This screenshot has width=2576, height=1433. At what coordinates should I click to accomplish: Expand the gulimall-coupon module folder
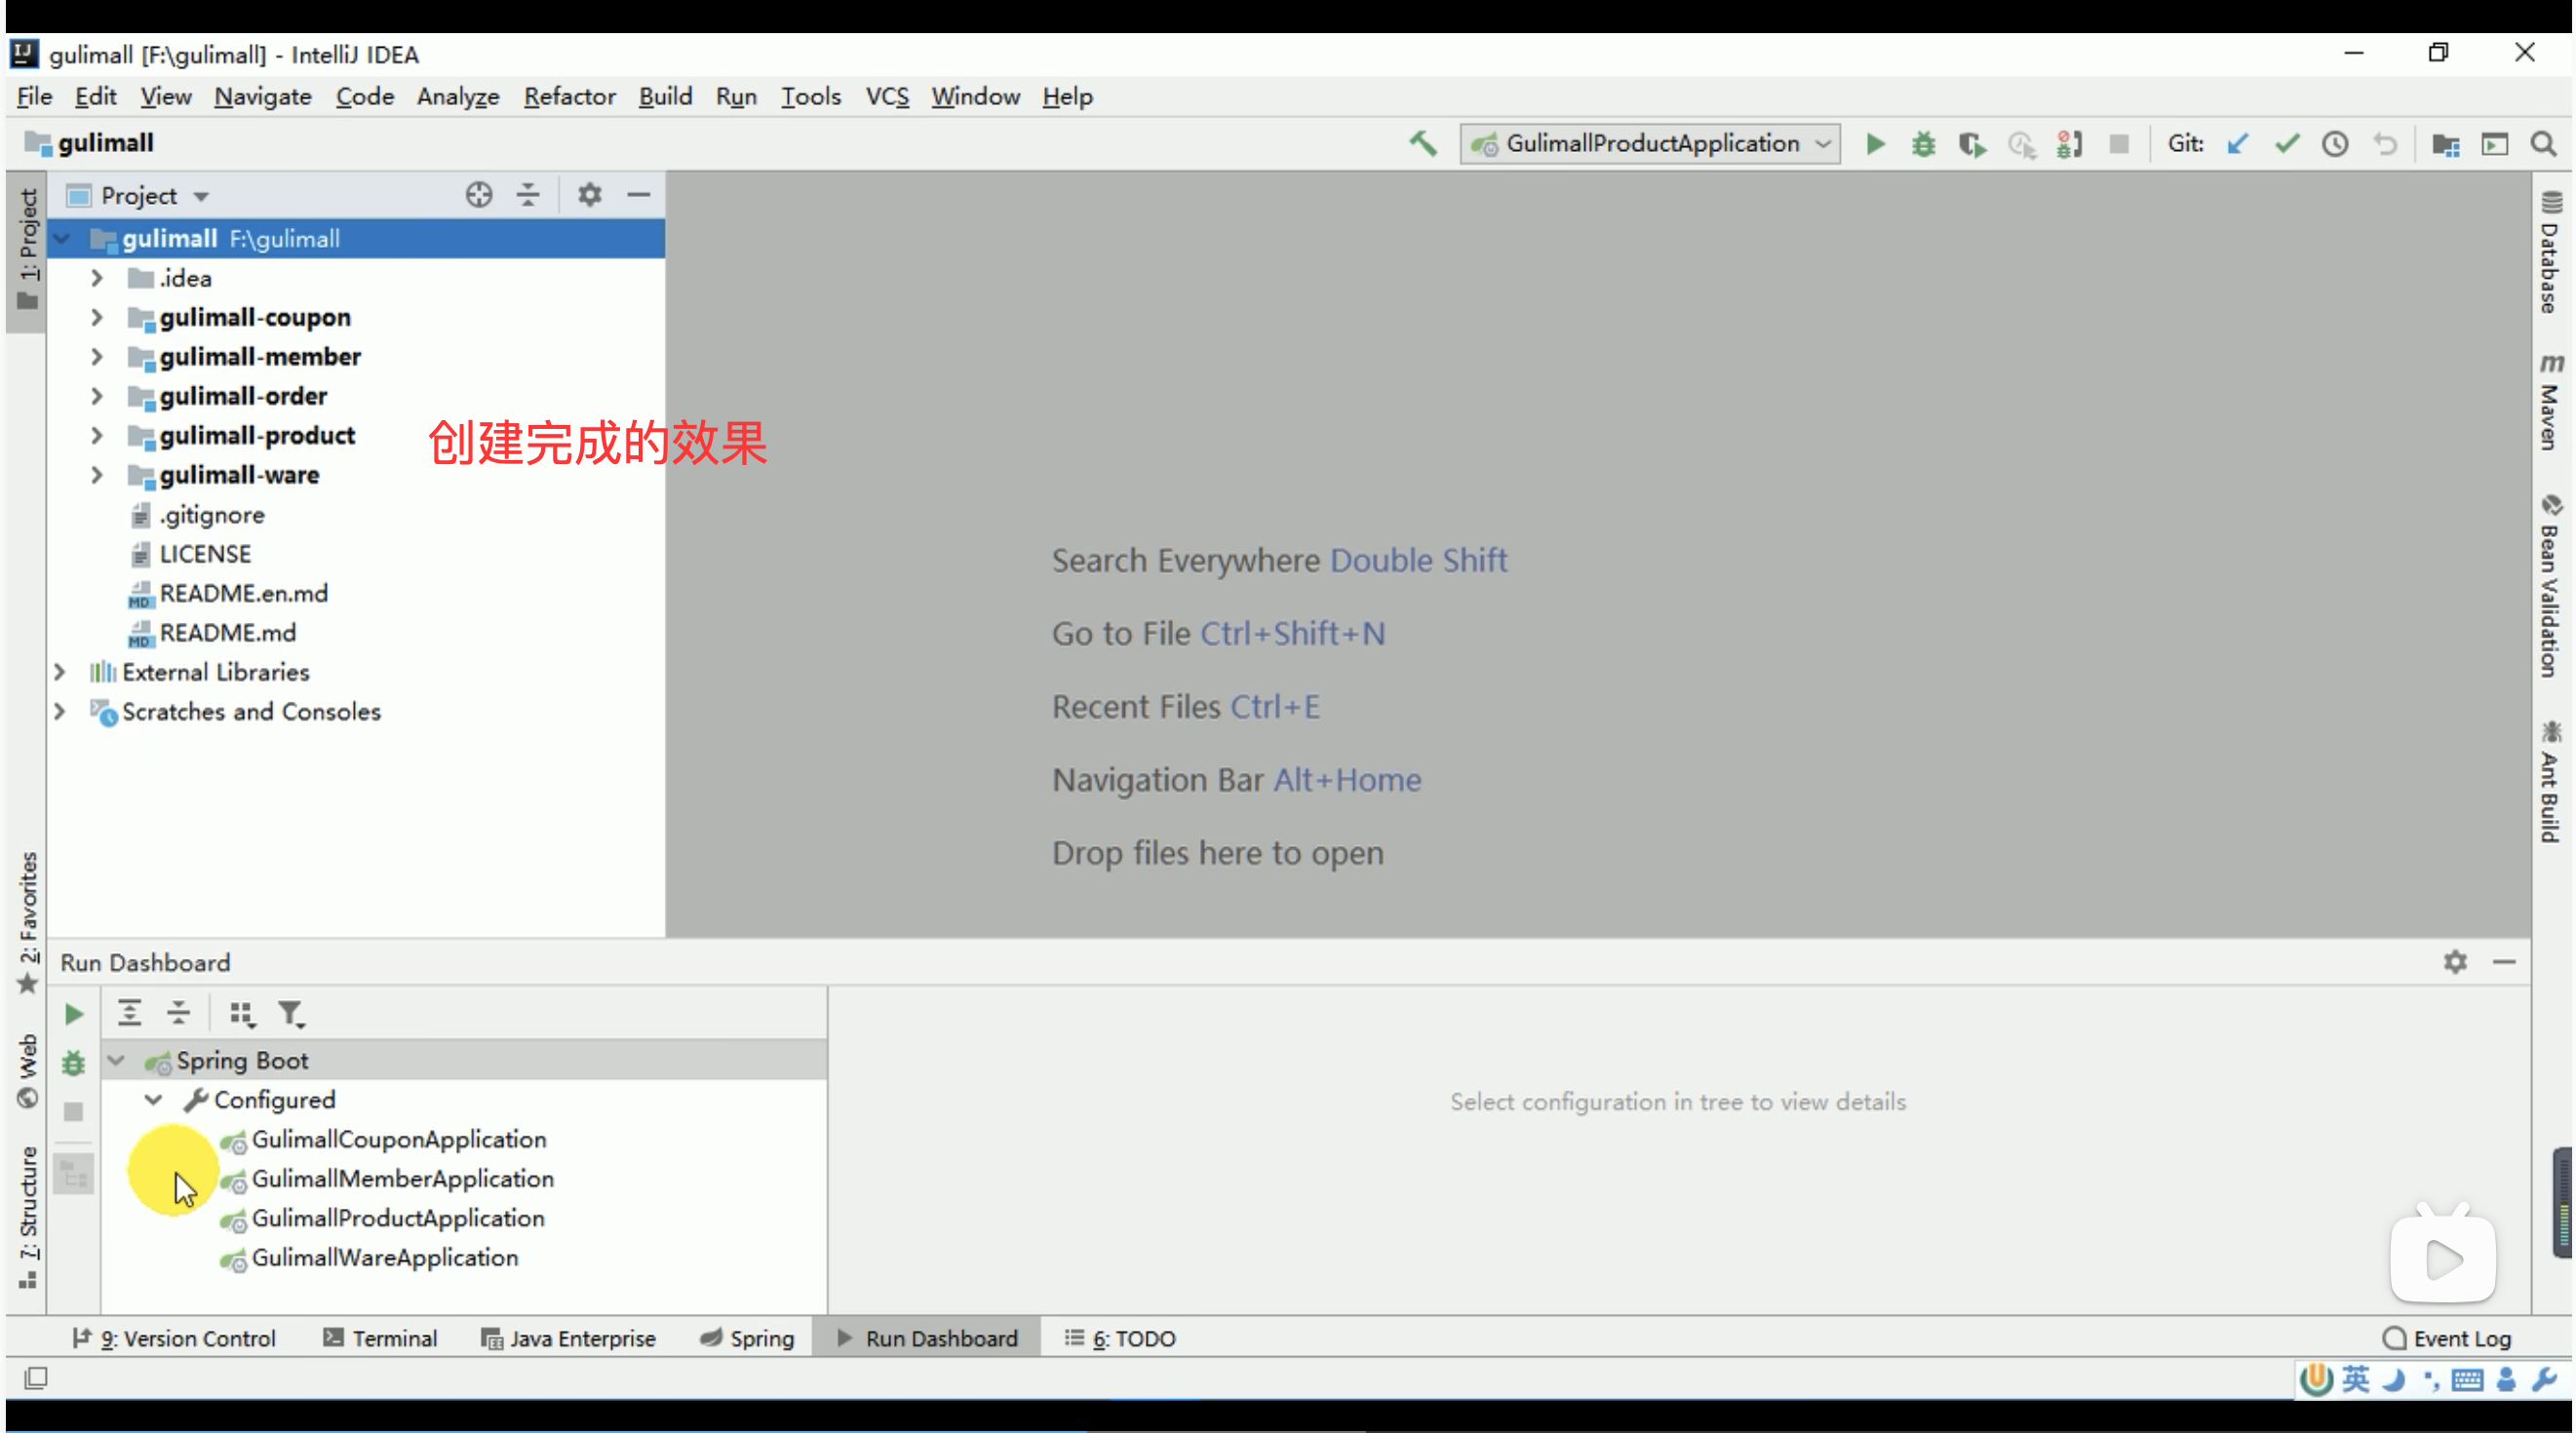[x=97, y=318]
